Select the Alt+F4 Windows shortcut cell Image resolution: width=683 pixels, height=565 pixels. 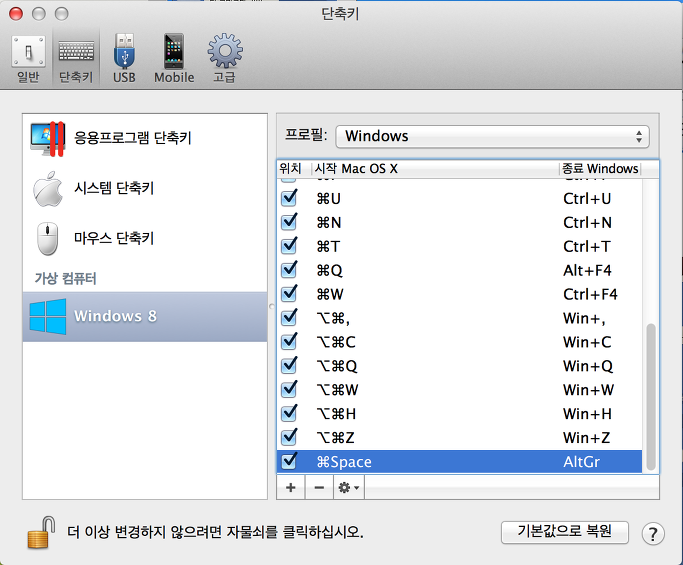tap(587, 271)
